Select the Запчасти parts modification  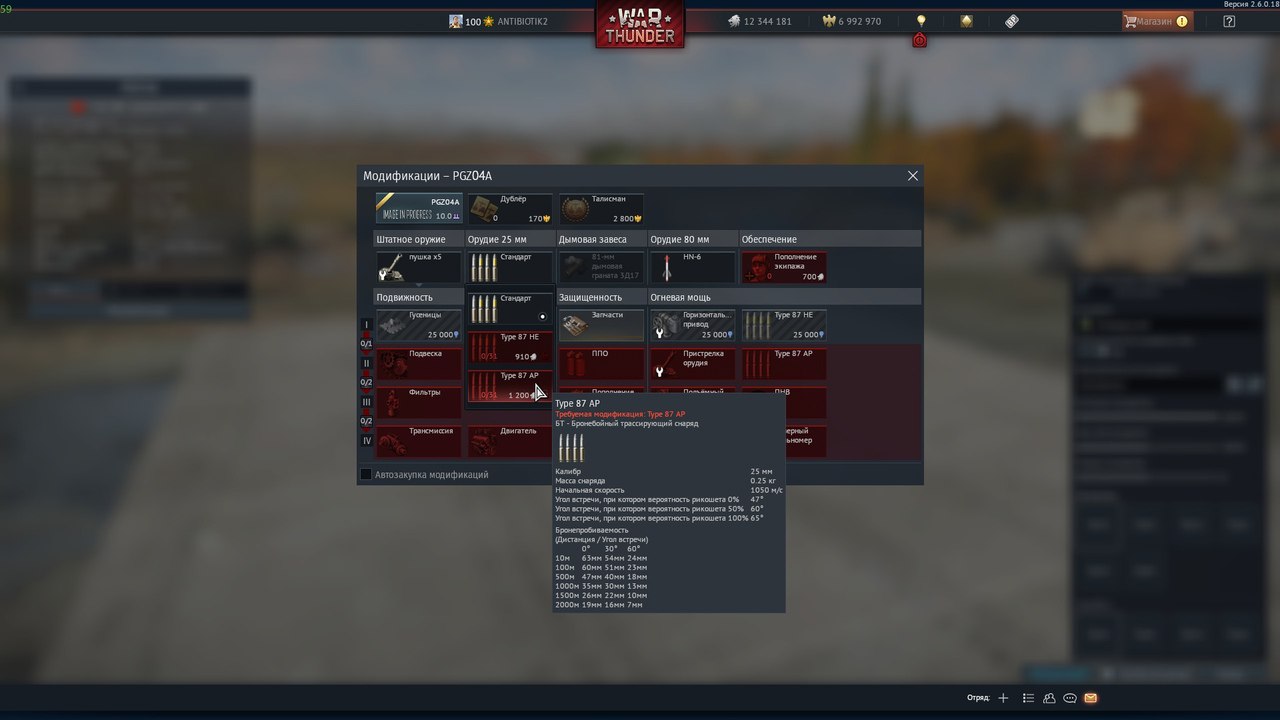point(601,325)
